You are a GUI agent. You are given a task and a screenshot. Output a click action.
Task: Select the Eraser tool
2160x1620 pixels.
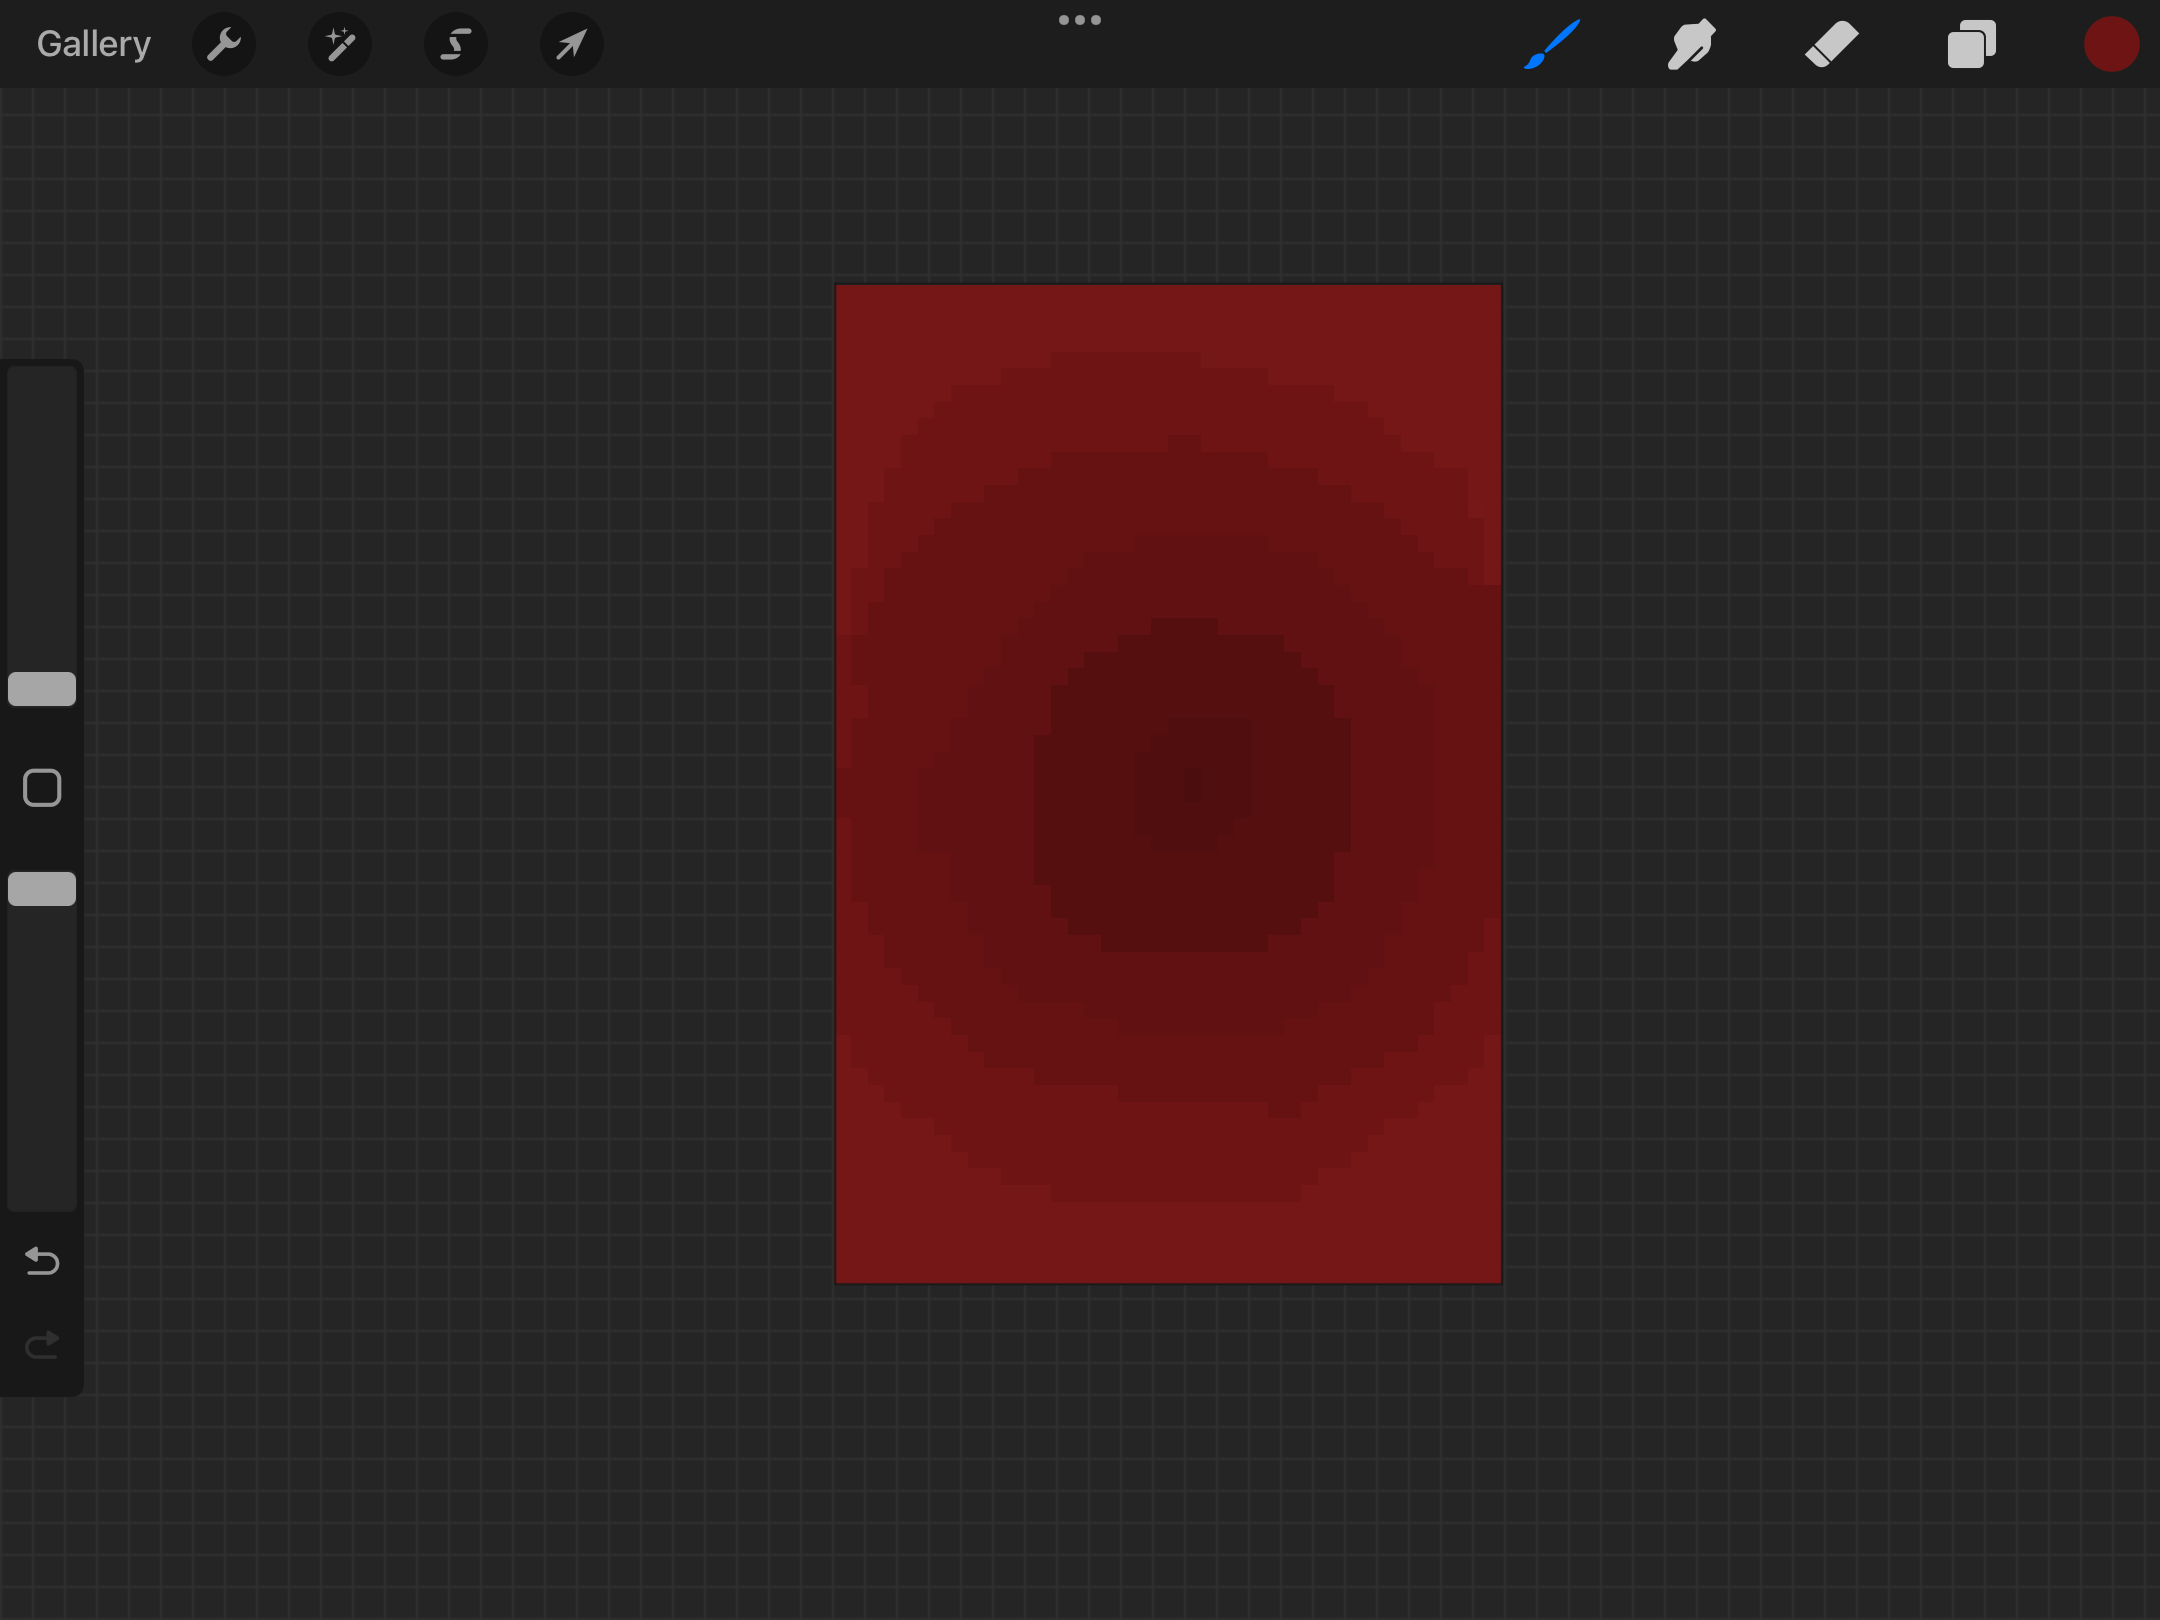coord(1831,44)
